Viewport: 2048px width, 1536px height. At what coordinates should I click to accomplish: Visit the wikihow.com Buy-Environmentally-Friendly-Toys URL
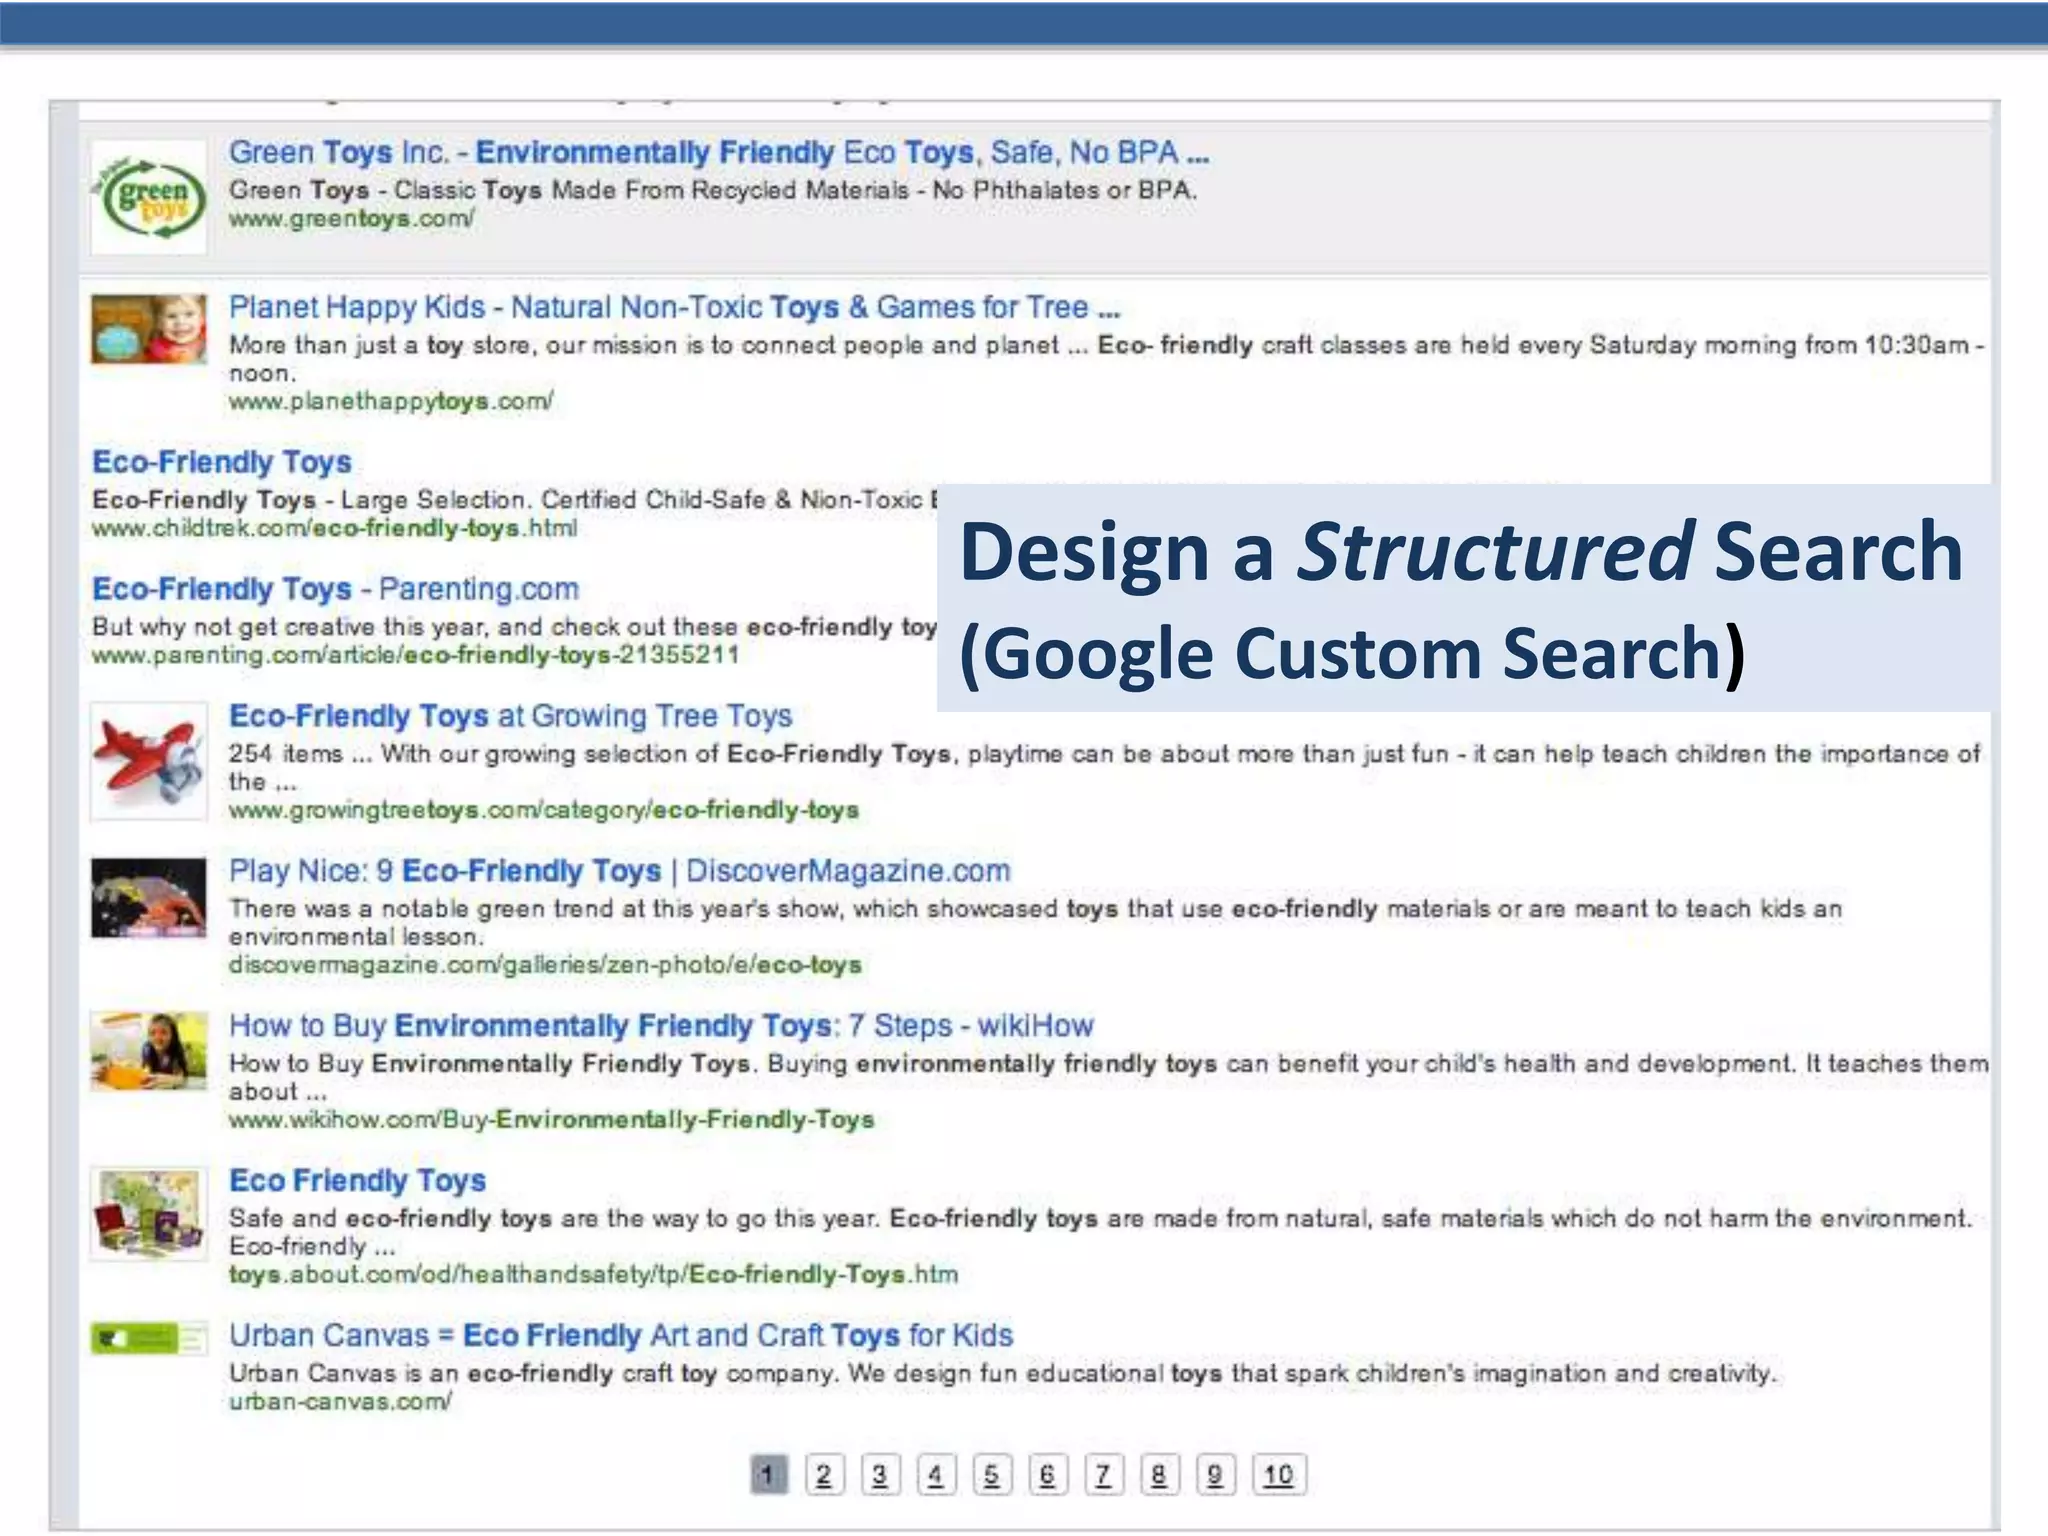(552, 1120)
